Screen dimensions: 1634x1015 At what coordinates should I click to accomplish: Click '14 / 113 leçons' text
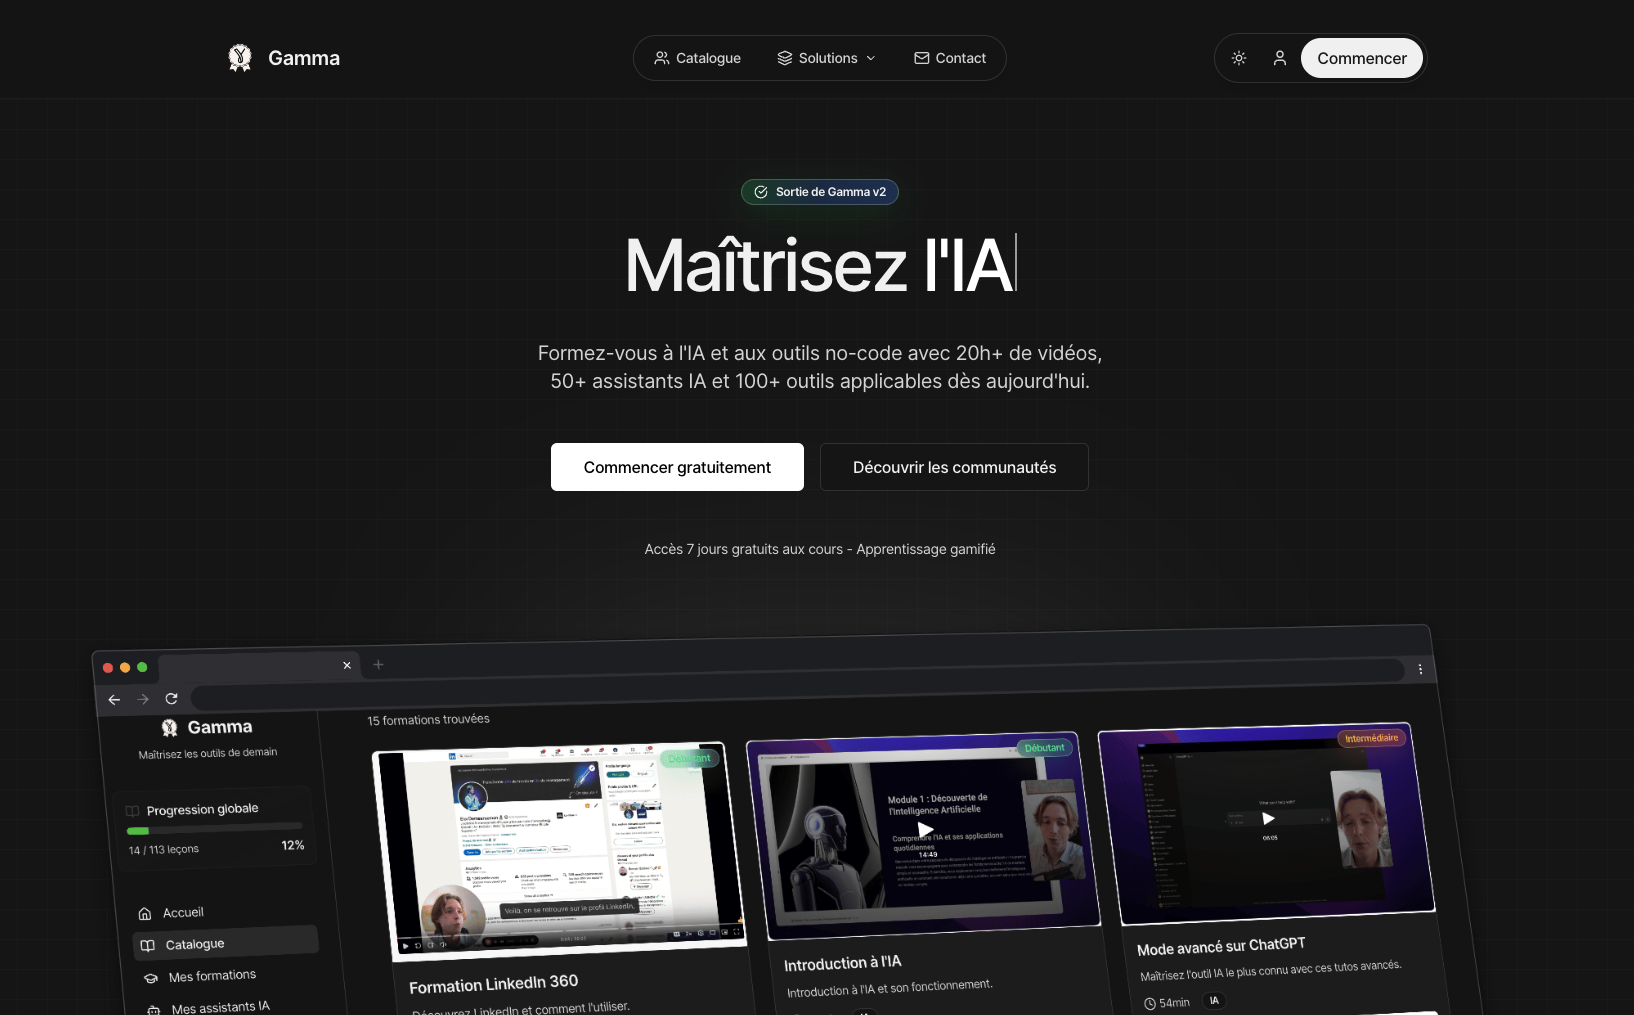[164, 850]
